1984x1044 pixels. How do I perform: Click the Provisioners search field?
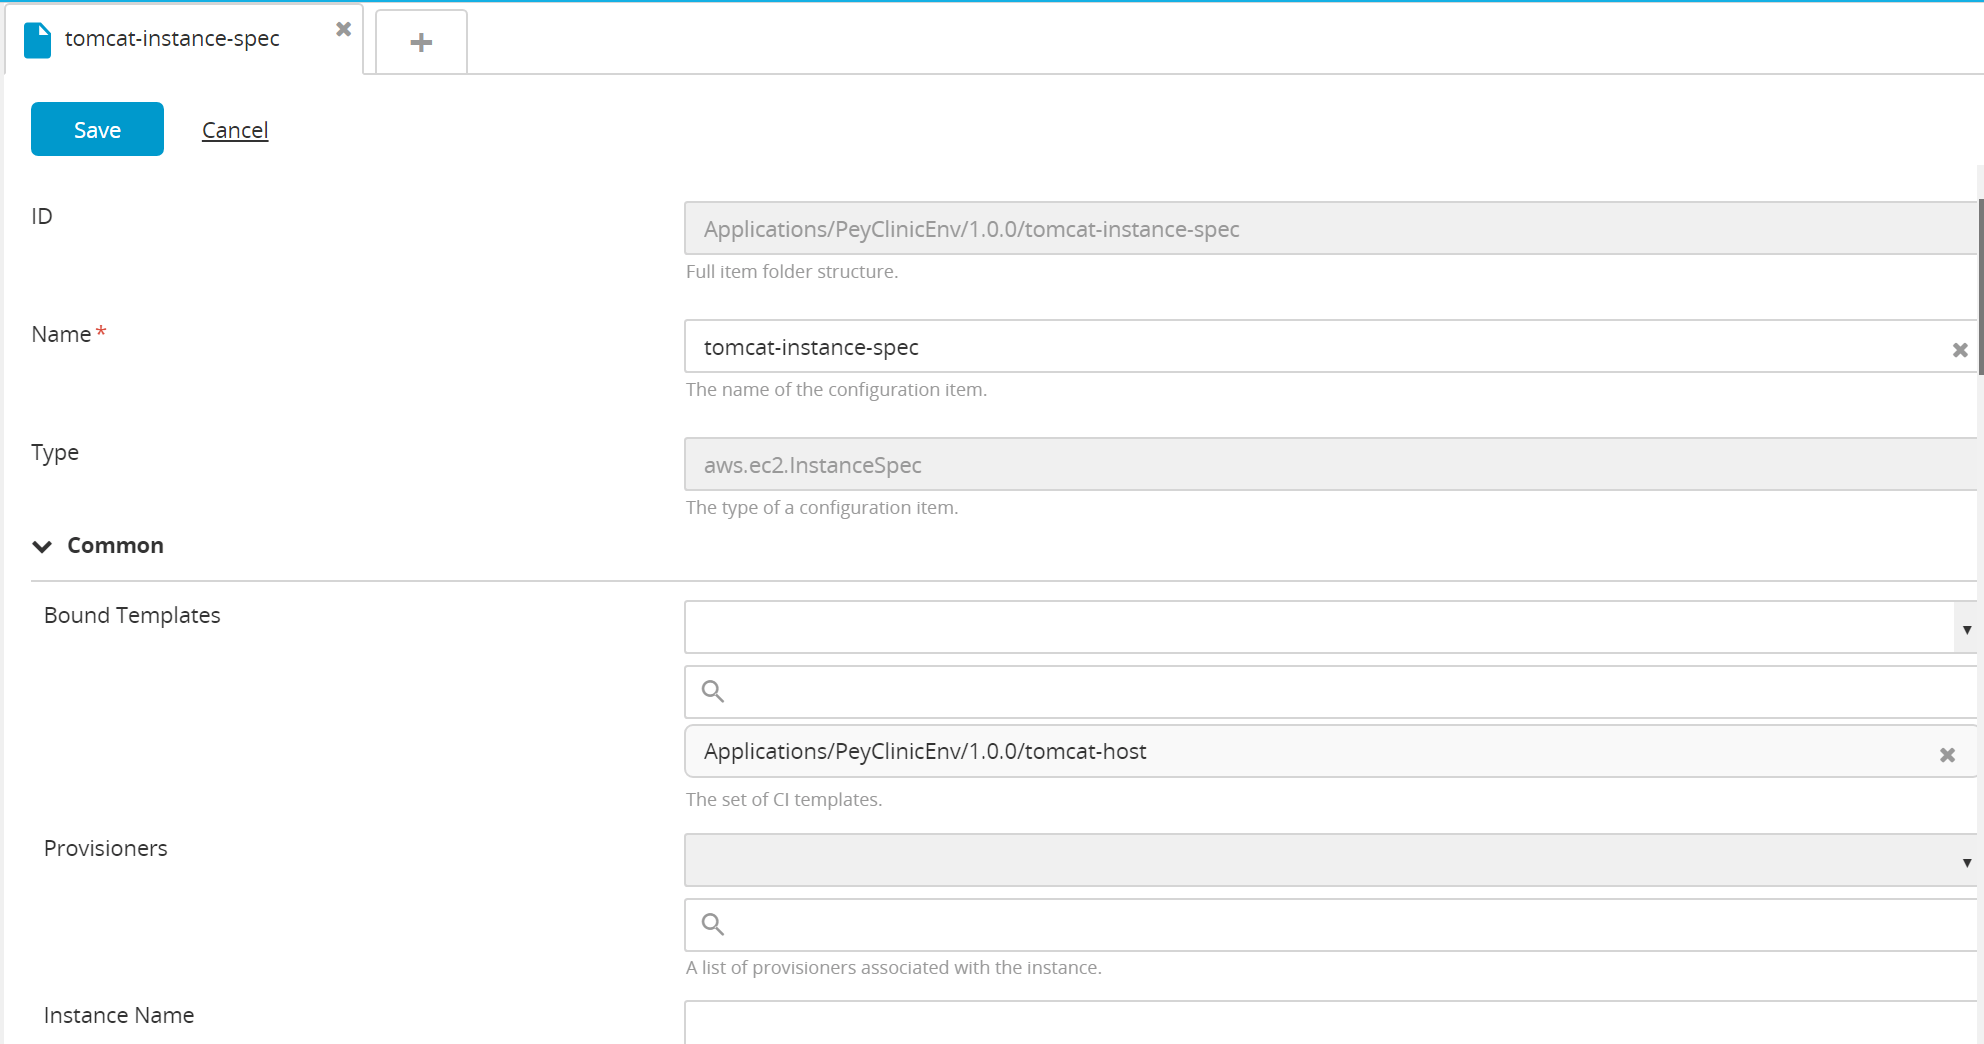[1330, 925]
